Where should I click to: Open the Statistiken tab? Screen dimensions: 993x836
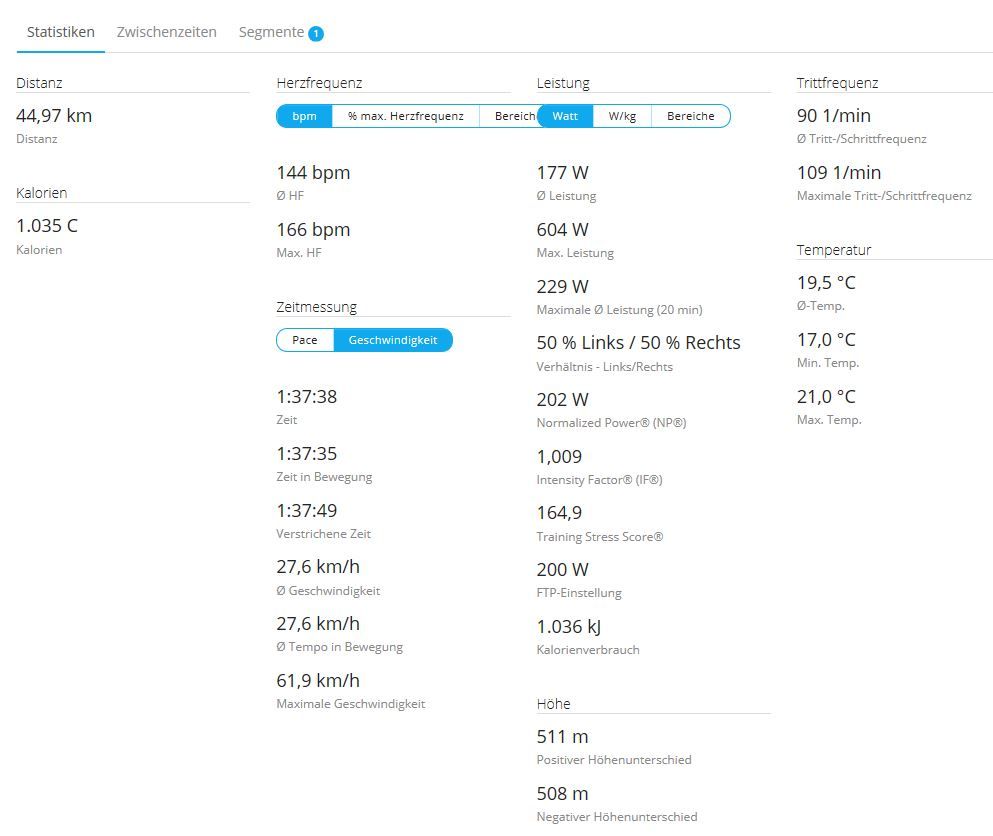click(60, 32)
